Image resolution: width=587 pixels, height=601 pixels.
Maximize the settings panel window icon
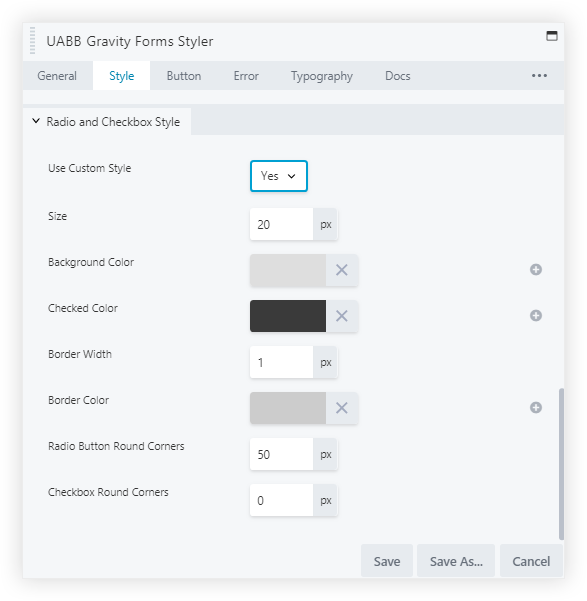(552, 36)
